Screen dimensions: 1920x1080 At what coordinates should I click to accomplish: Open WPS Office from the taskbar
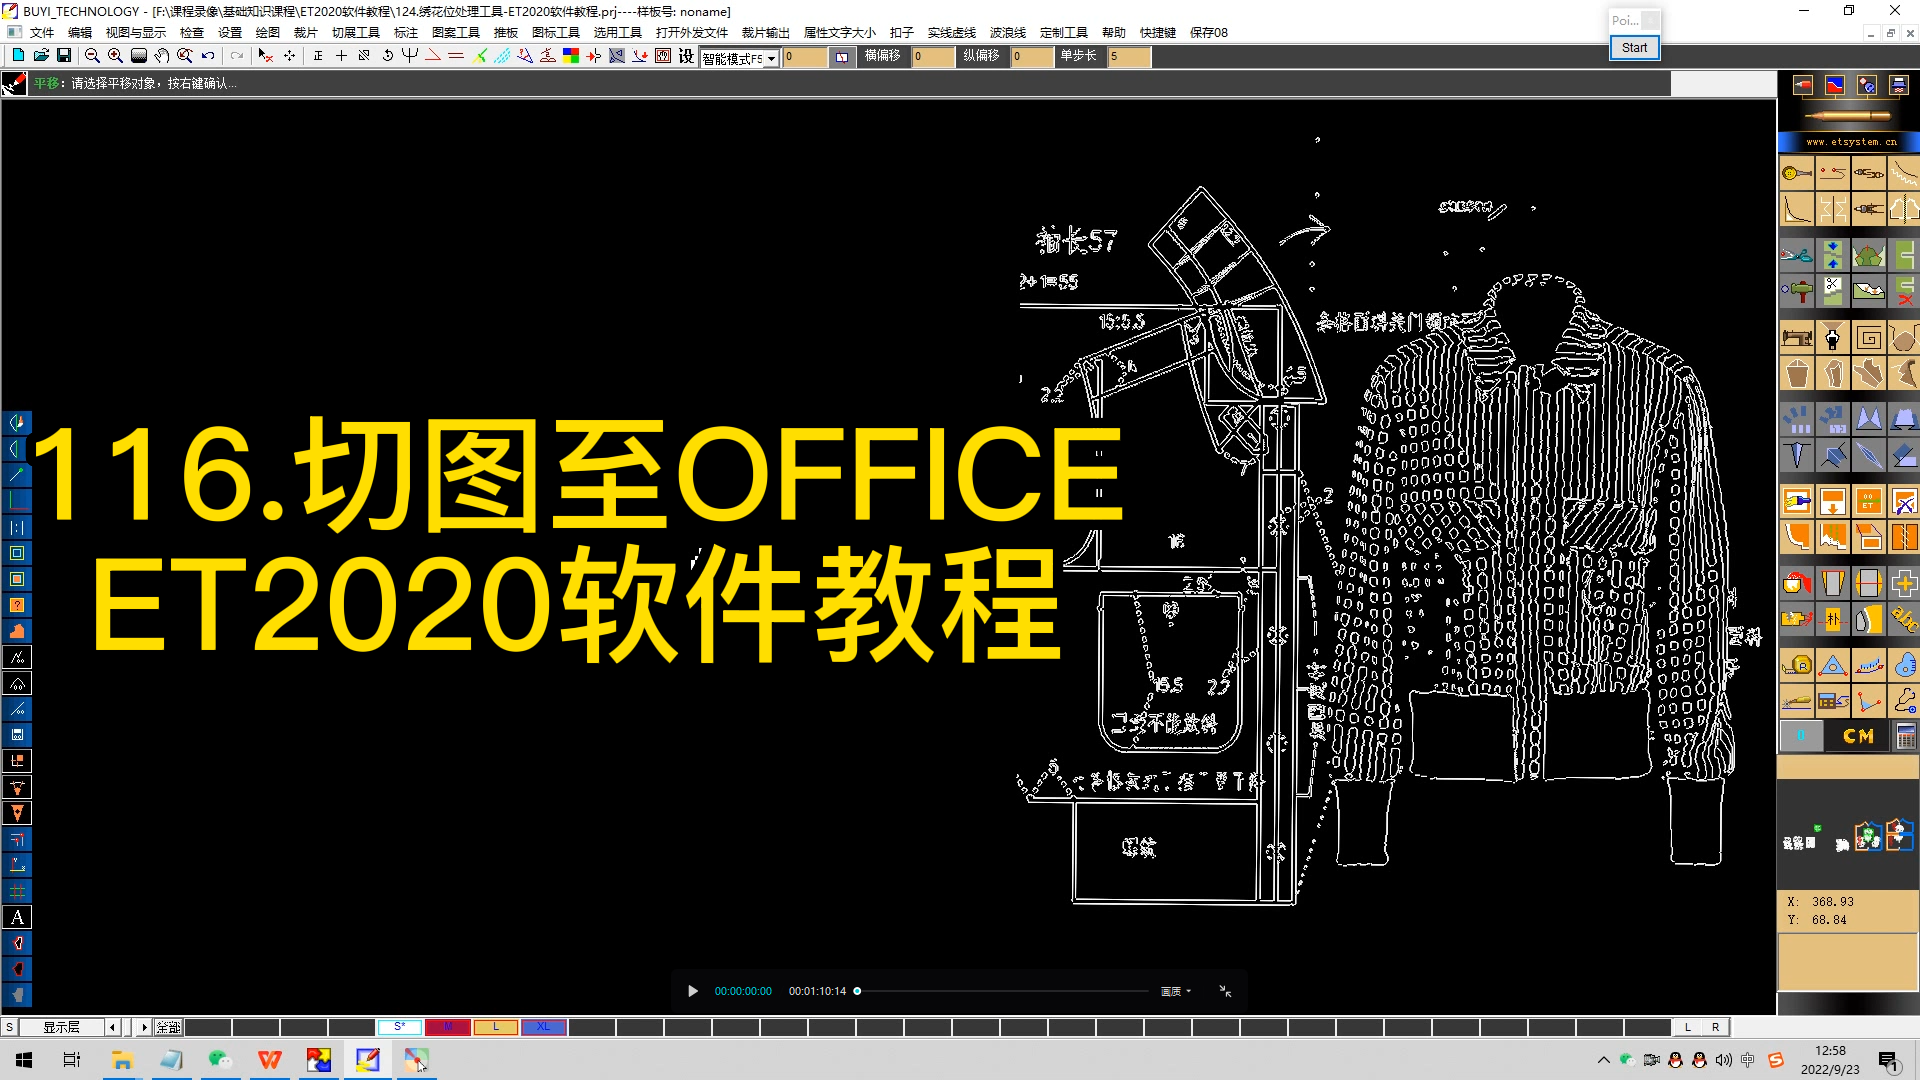point(270,1060)
